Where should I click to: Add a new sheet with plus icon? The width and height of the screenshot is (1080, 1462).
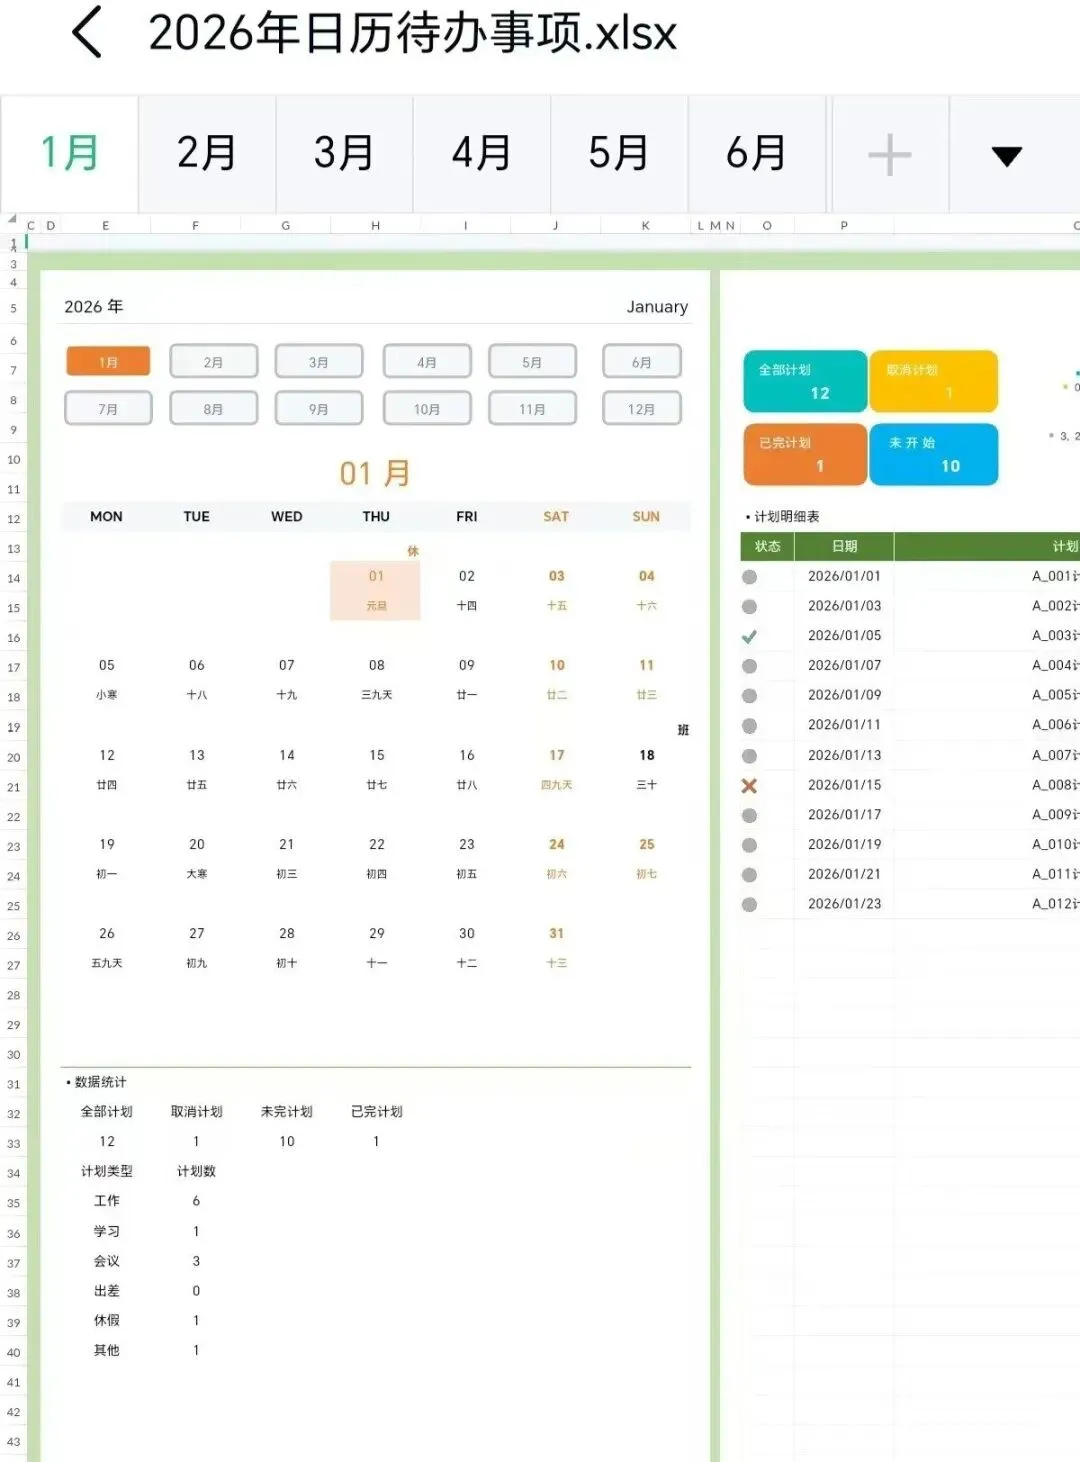[889, 155]
